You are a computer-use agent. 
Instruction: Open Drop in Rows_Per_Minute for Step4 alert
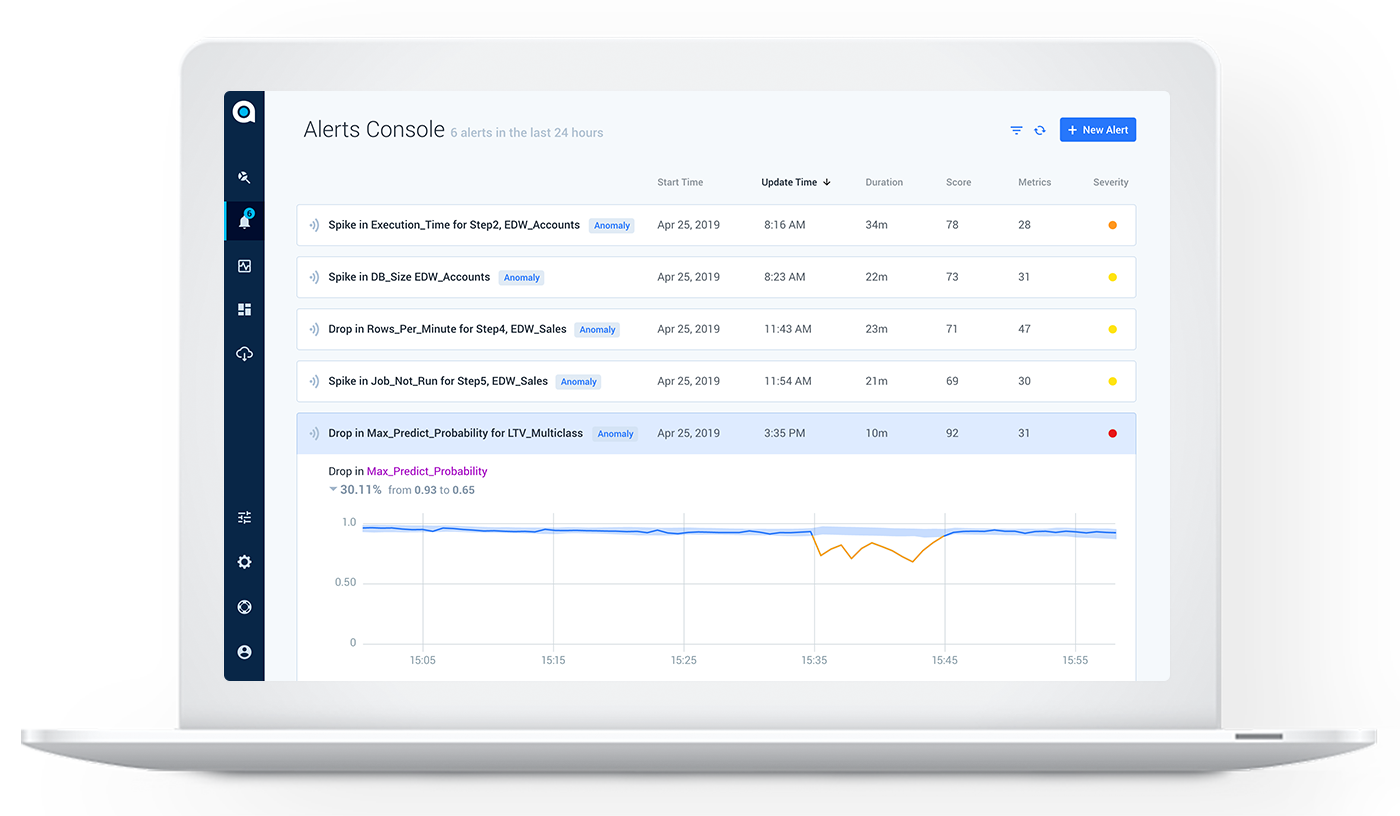pyautogui.click(x=716, y=329)
